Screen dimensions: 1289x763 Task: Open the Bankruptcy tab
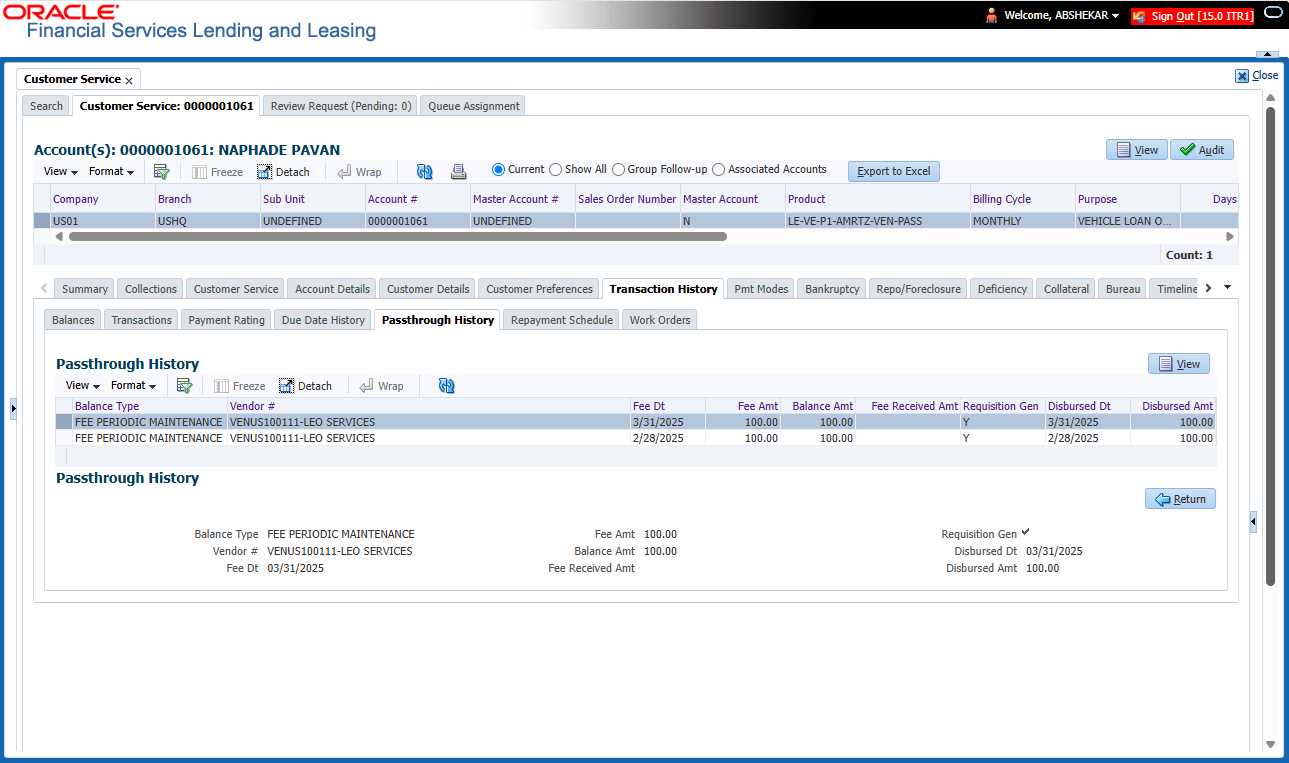(832, 289)
